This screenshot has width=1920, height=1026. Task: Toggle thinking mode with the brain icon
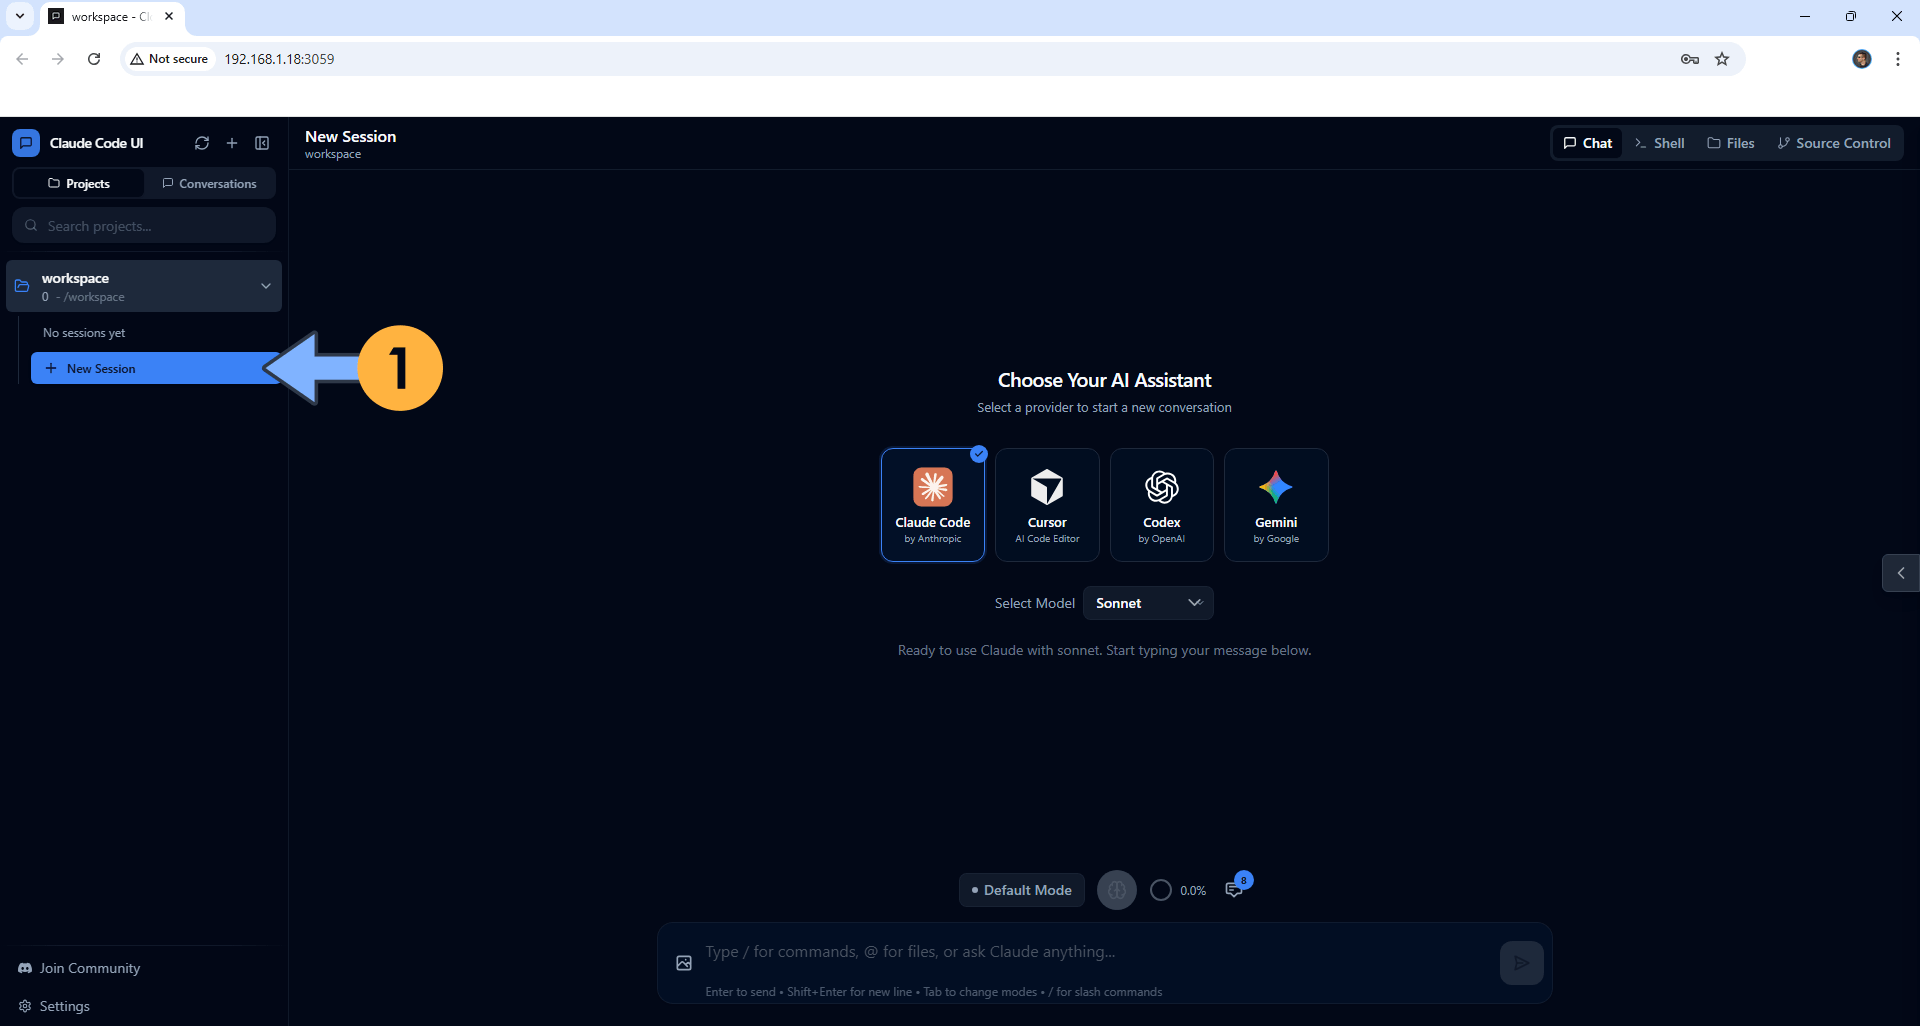pos(1116,889)
